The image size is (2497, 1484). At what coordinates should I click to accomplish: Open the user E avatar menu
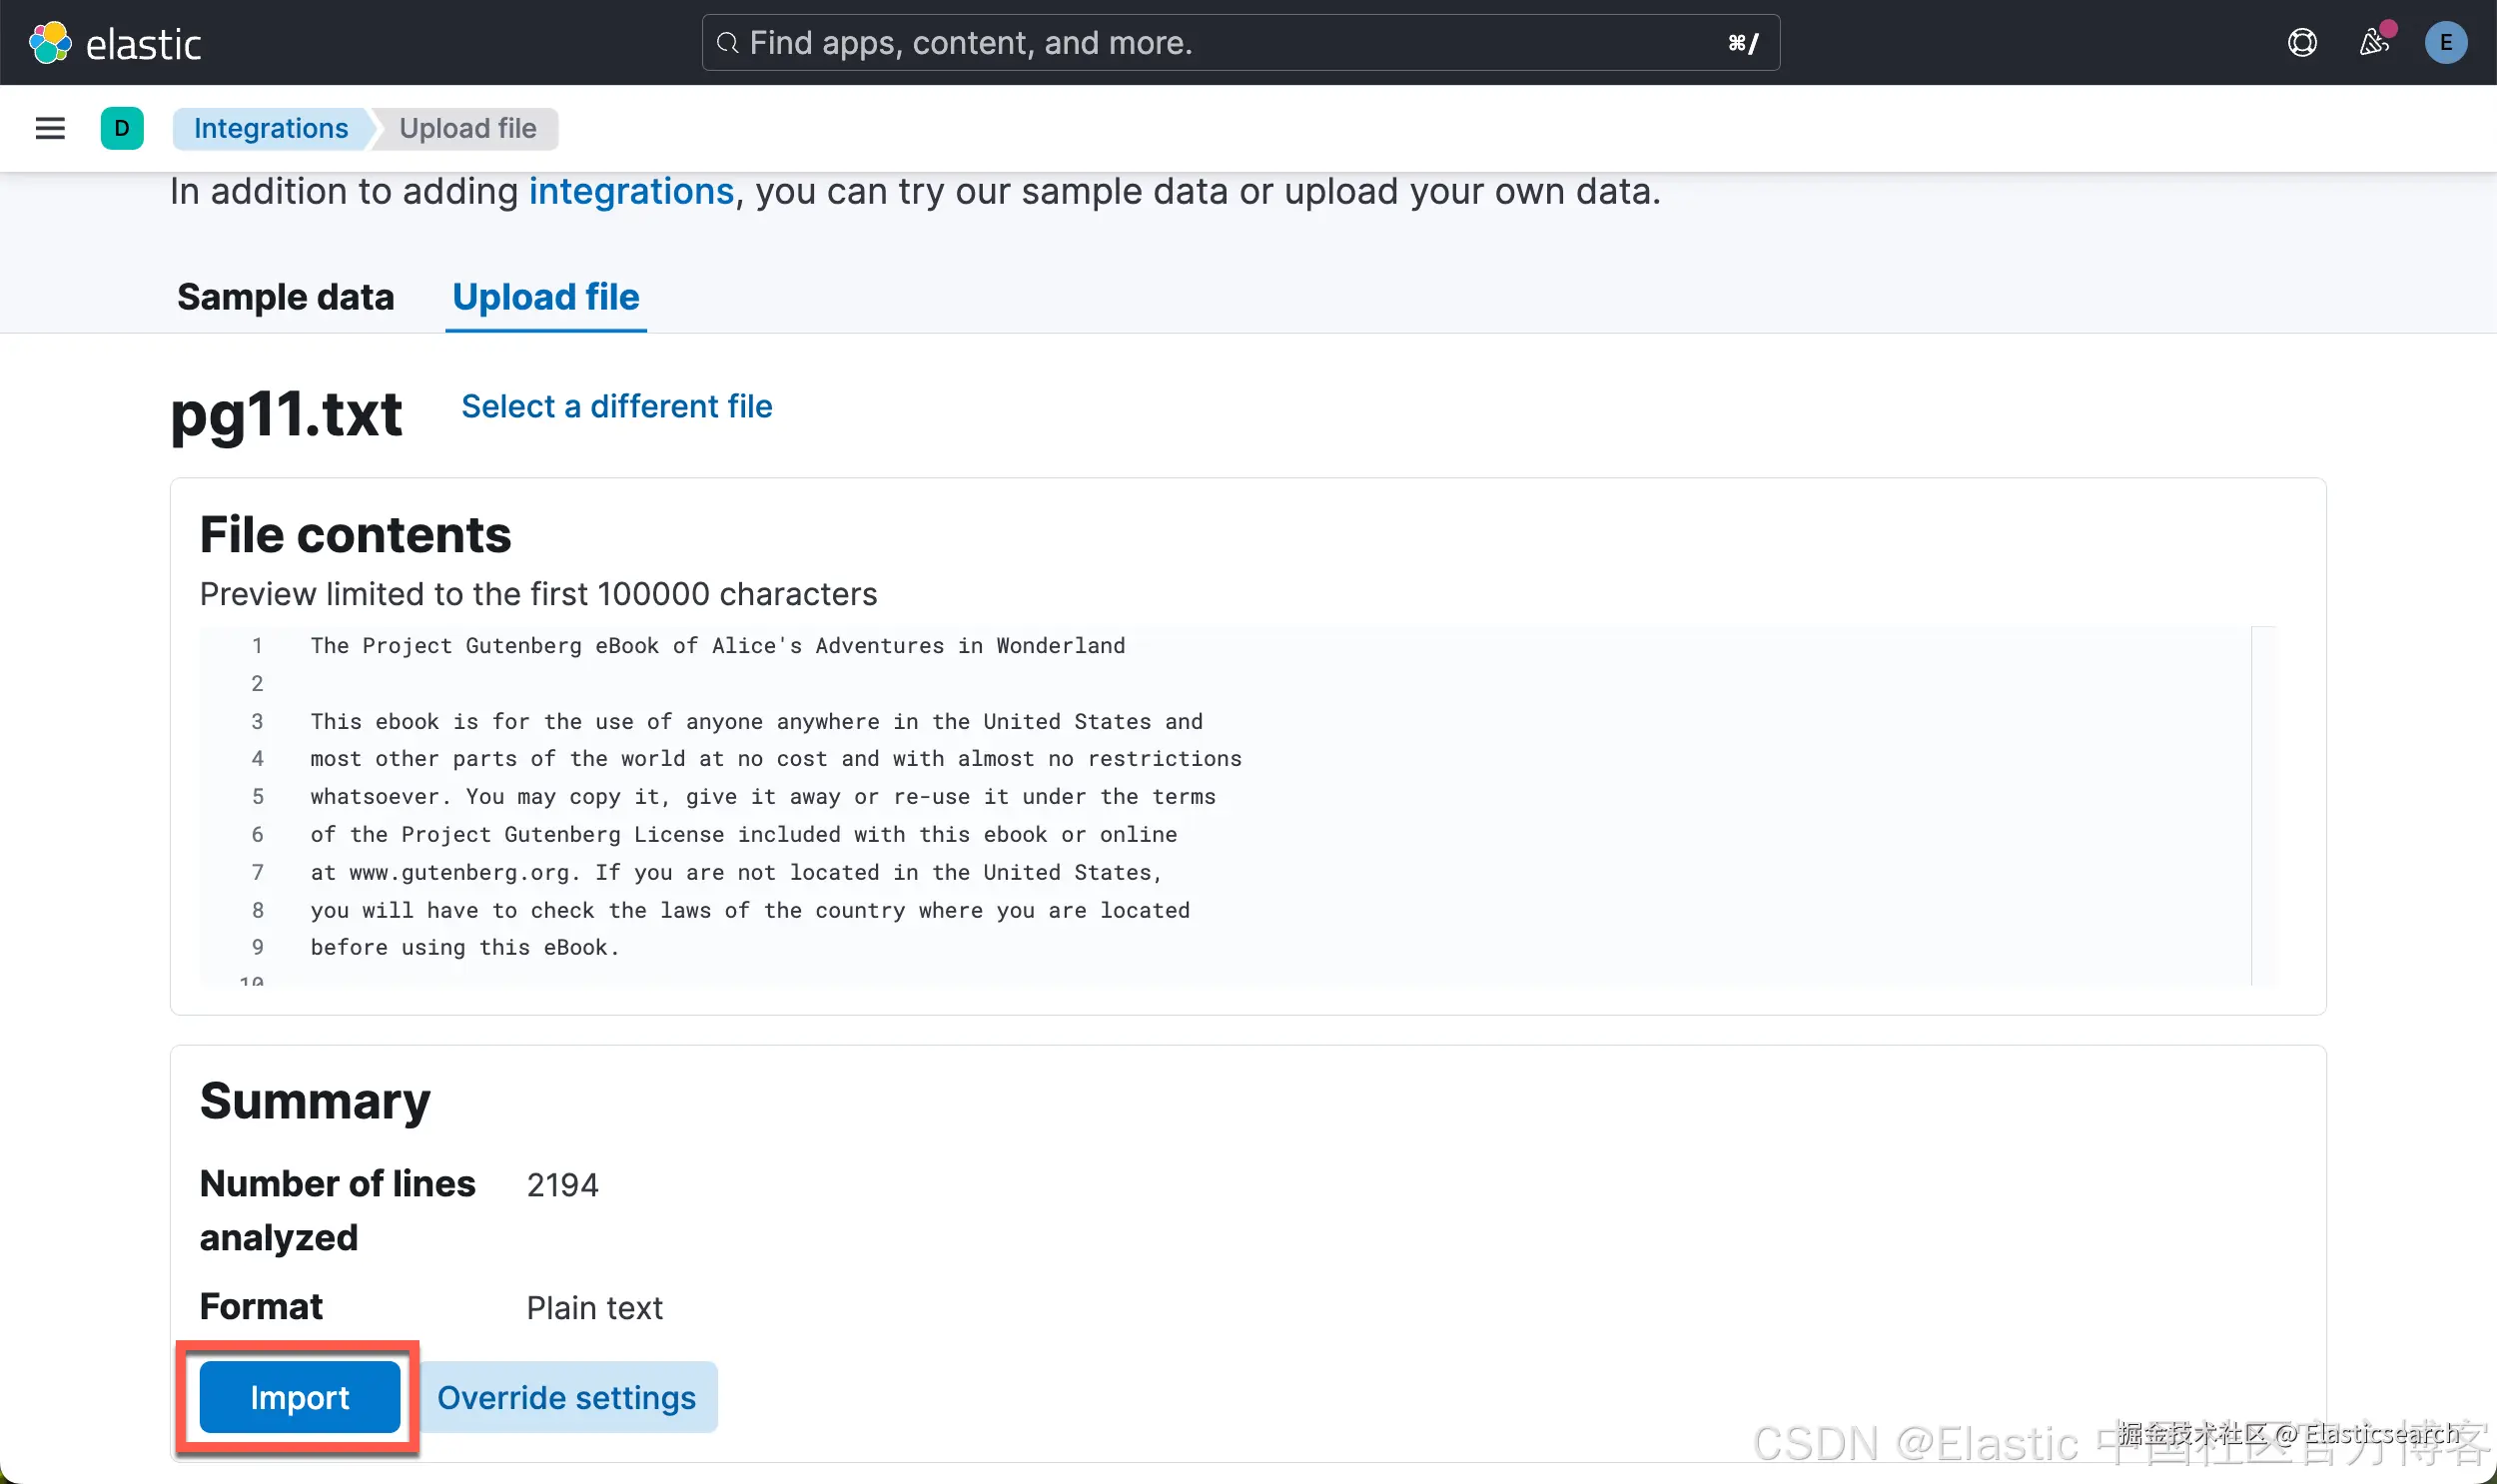click(x=2445, y=43)
